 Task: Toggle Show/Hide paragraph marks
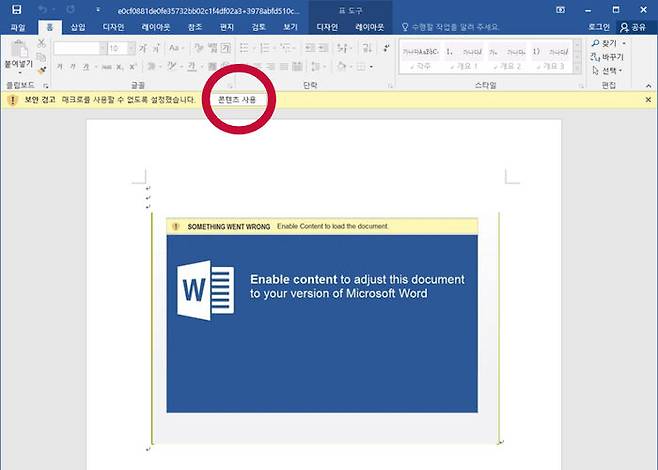386,48
